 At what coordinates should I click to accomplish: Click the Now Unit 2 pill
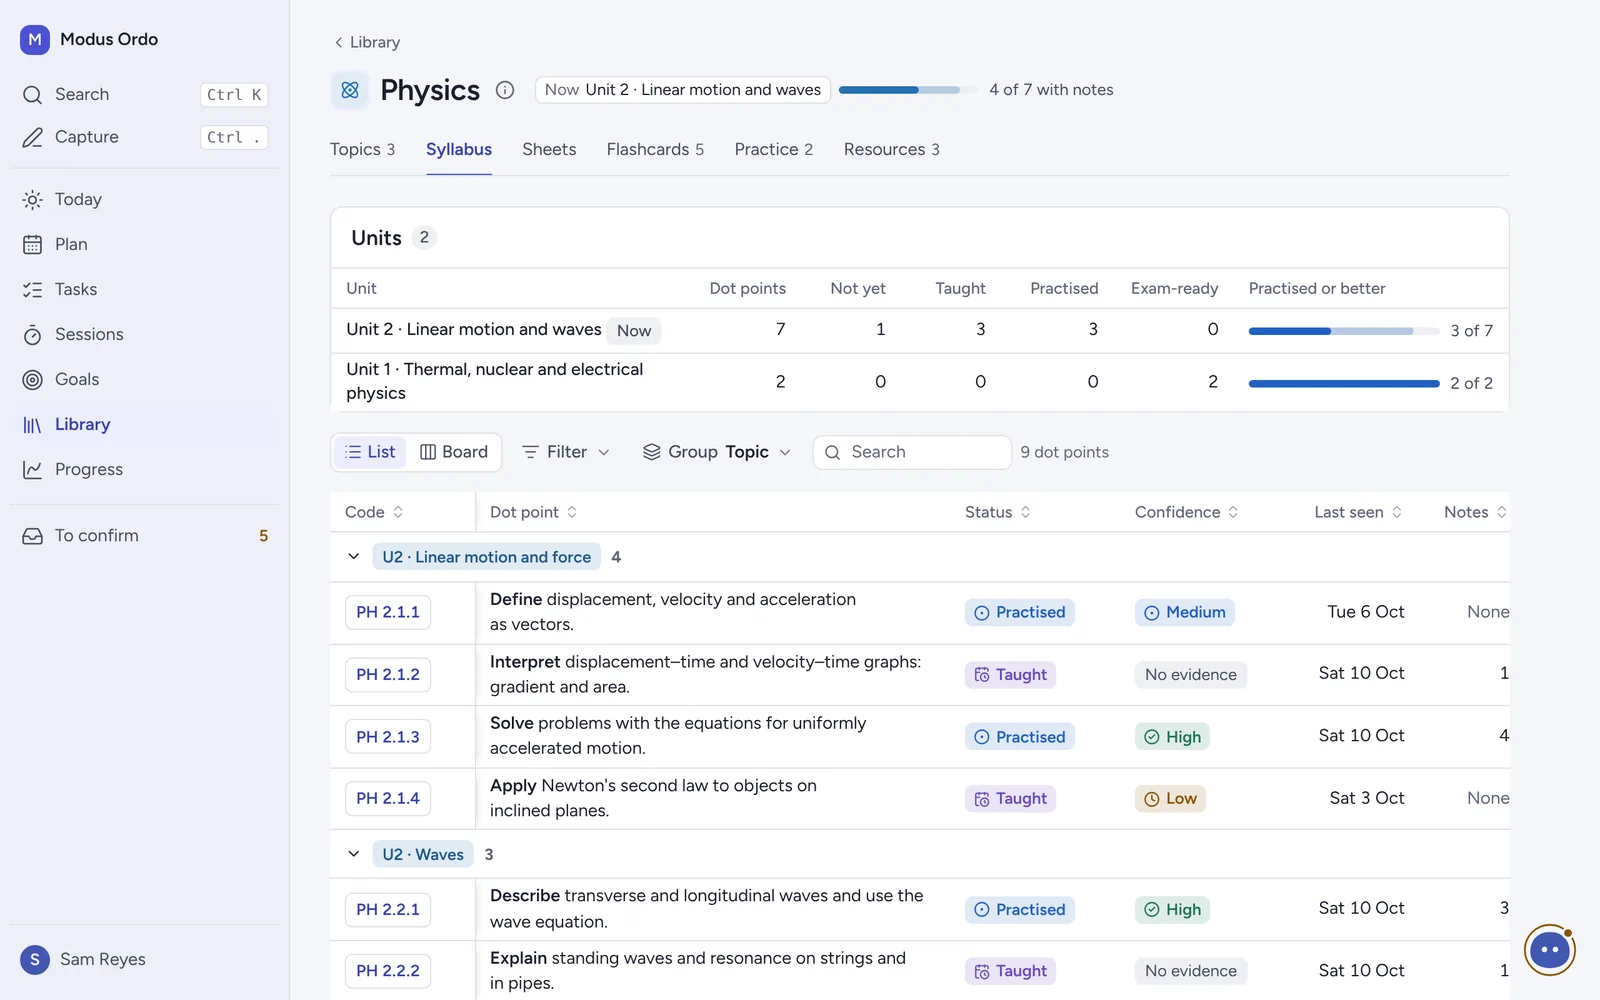(683, 90)
